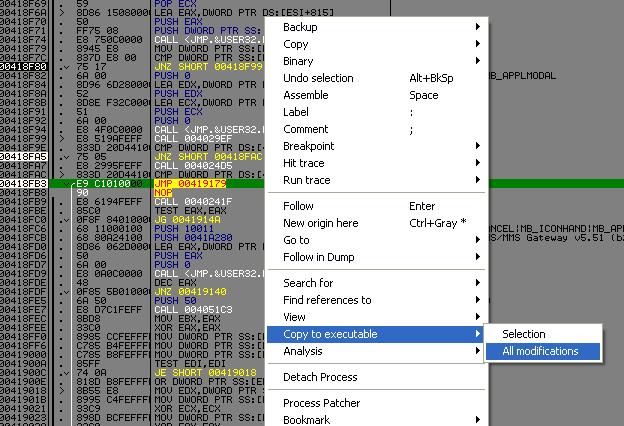Select hex bytes 68 11000100
624x426 pixels.
tap(109, 229)
